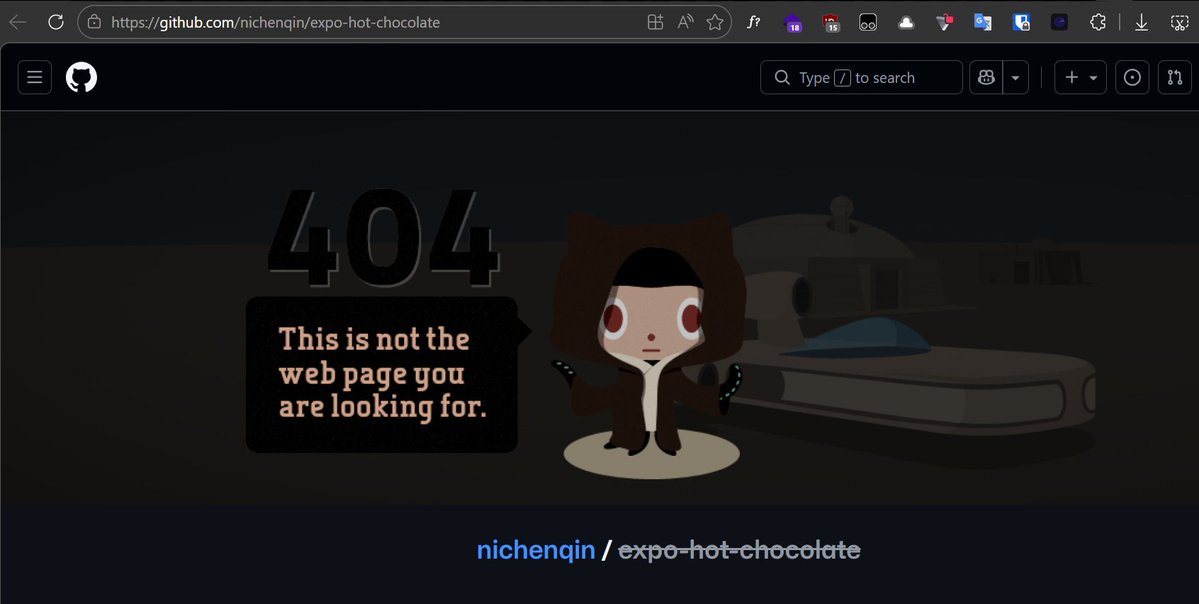Open the purple house extension with badge 18
Viewport: 1199px width, 604px height.
(793, 23)
